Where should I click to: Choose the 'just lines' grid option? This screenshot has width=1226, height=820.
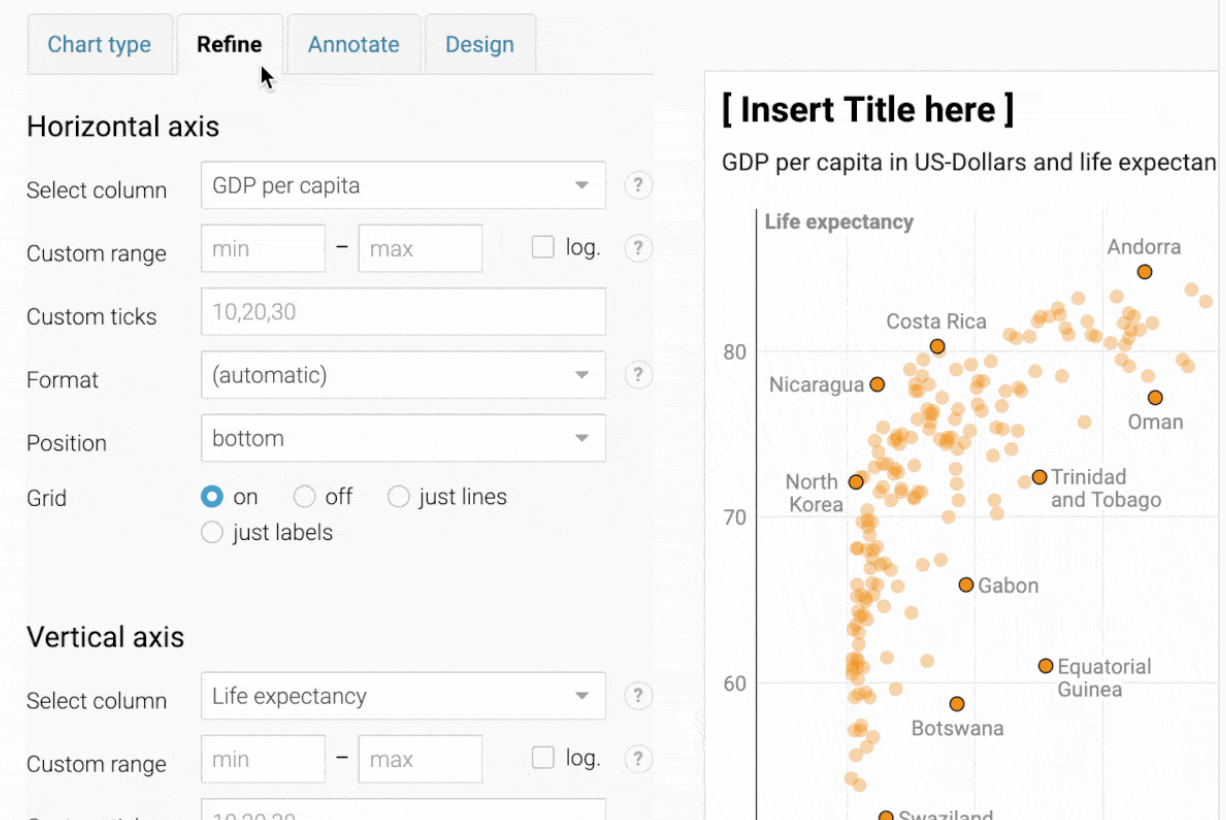[x=399, y=497]
